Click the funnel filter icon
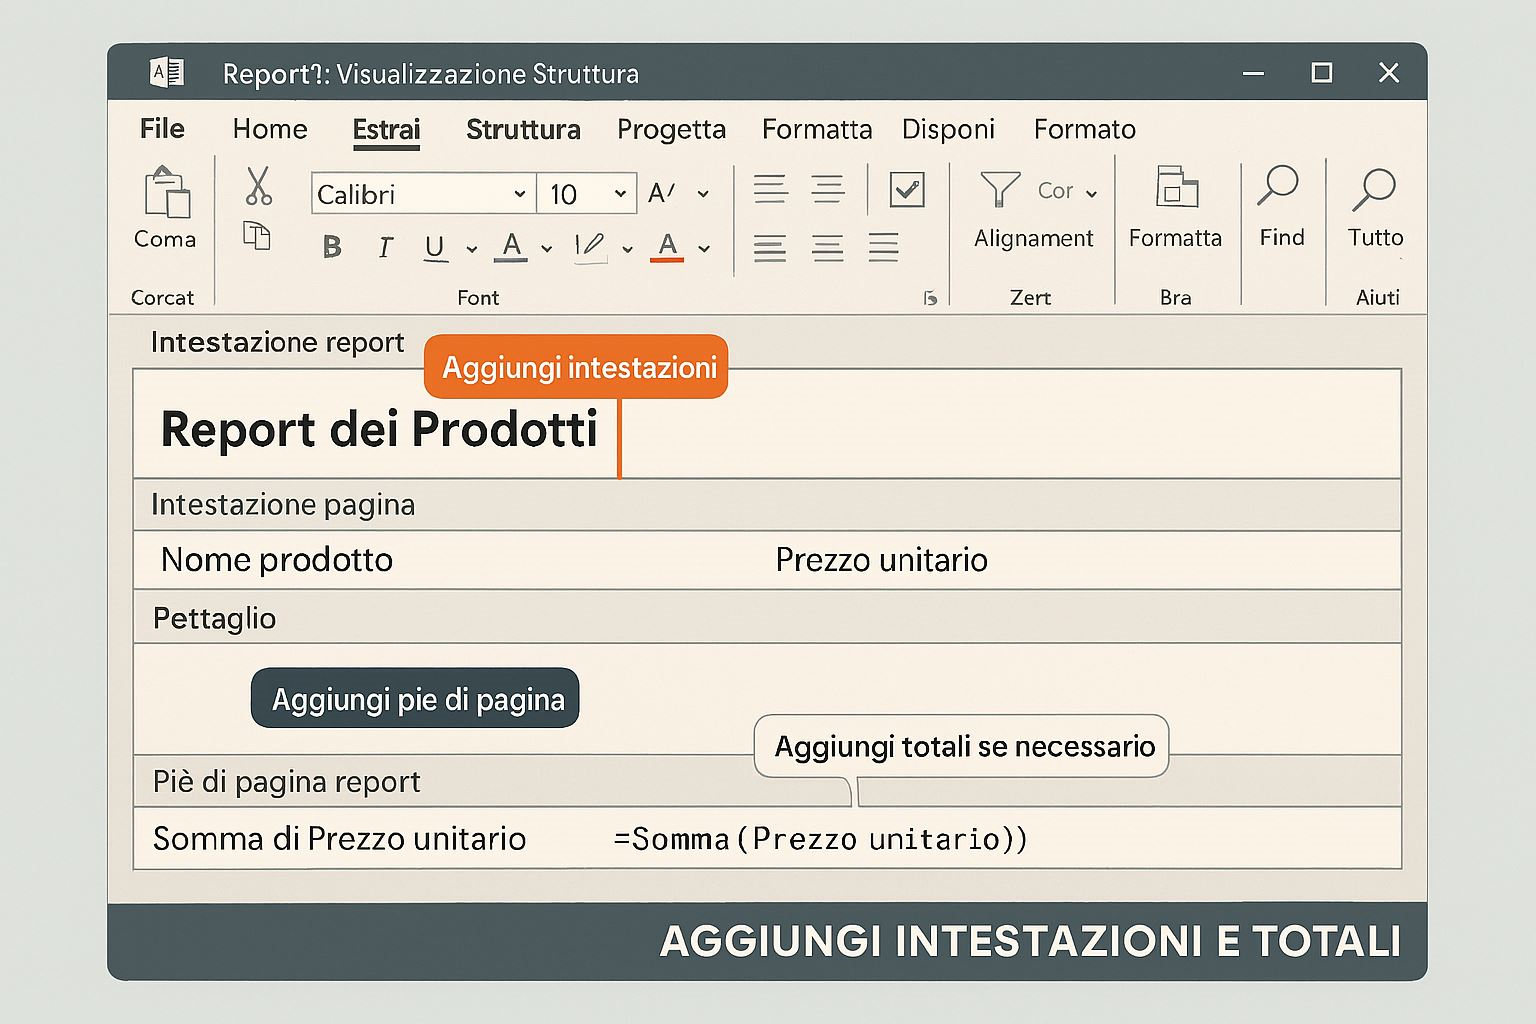The image size is (1536, 1024). click(999, 189)
